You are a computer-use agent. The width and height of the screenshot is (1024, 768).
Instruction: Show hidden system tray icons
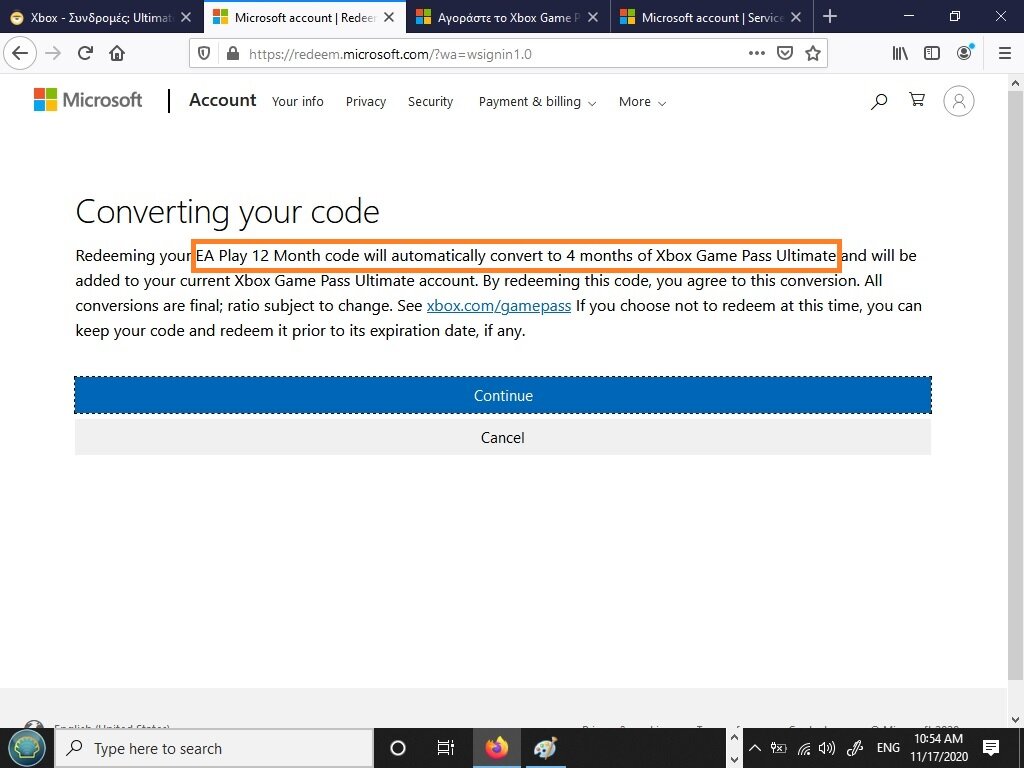coord(754,748)
